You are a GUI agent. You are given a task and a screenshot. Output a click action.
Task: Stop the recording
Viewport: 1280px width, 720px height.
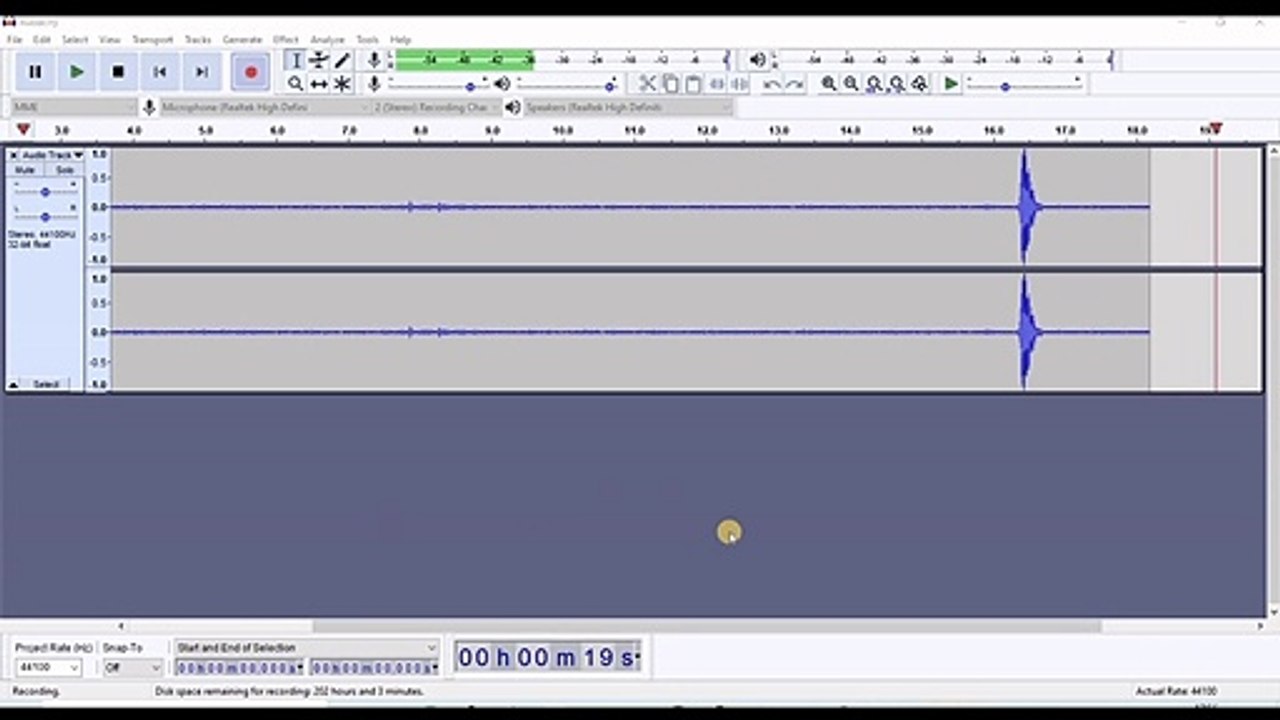pos(118,72)
